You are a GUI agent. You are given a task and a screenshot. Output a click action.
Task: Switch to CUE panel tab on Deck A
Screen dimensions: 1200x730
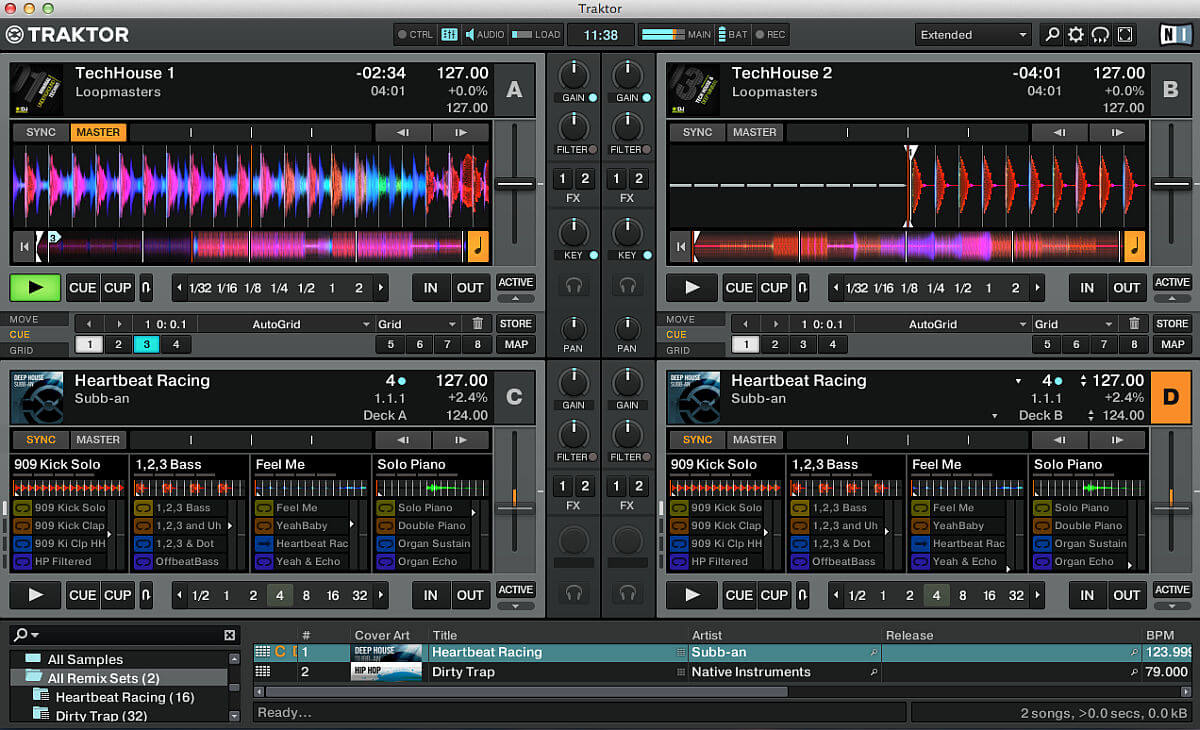coord(20,335)
